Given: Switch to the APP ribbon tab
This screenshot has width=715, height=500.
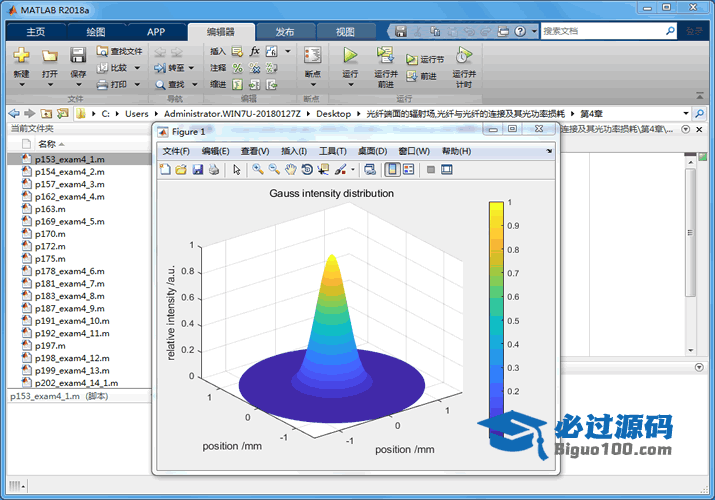Looking at the screenshot, I should tap(156, 31).
